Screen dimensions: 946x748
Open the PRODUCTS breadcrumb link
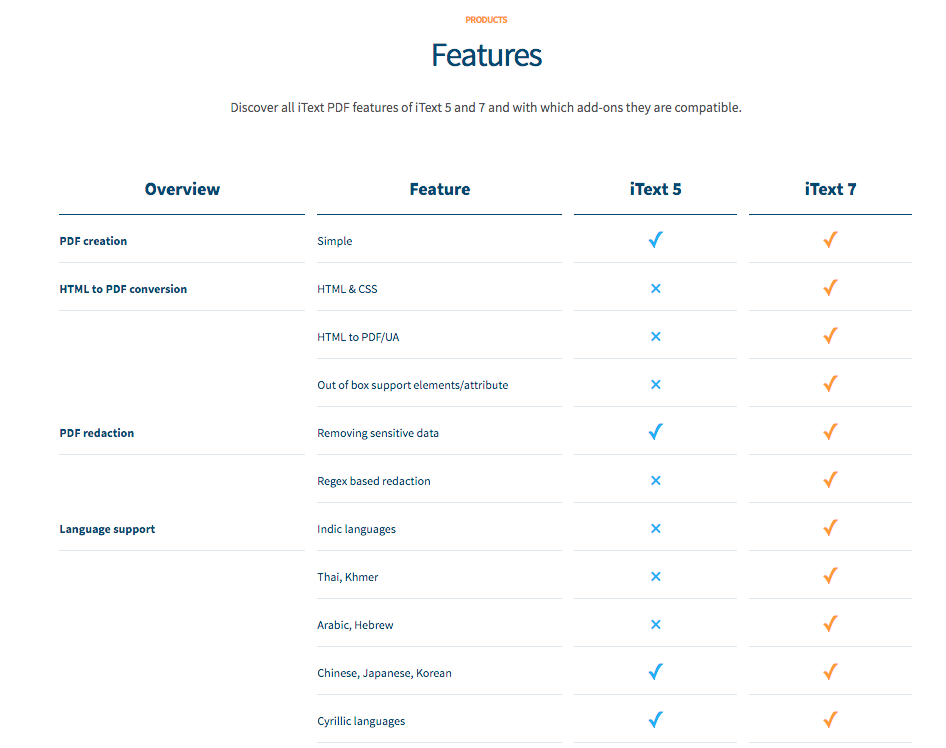point(486,20)
